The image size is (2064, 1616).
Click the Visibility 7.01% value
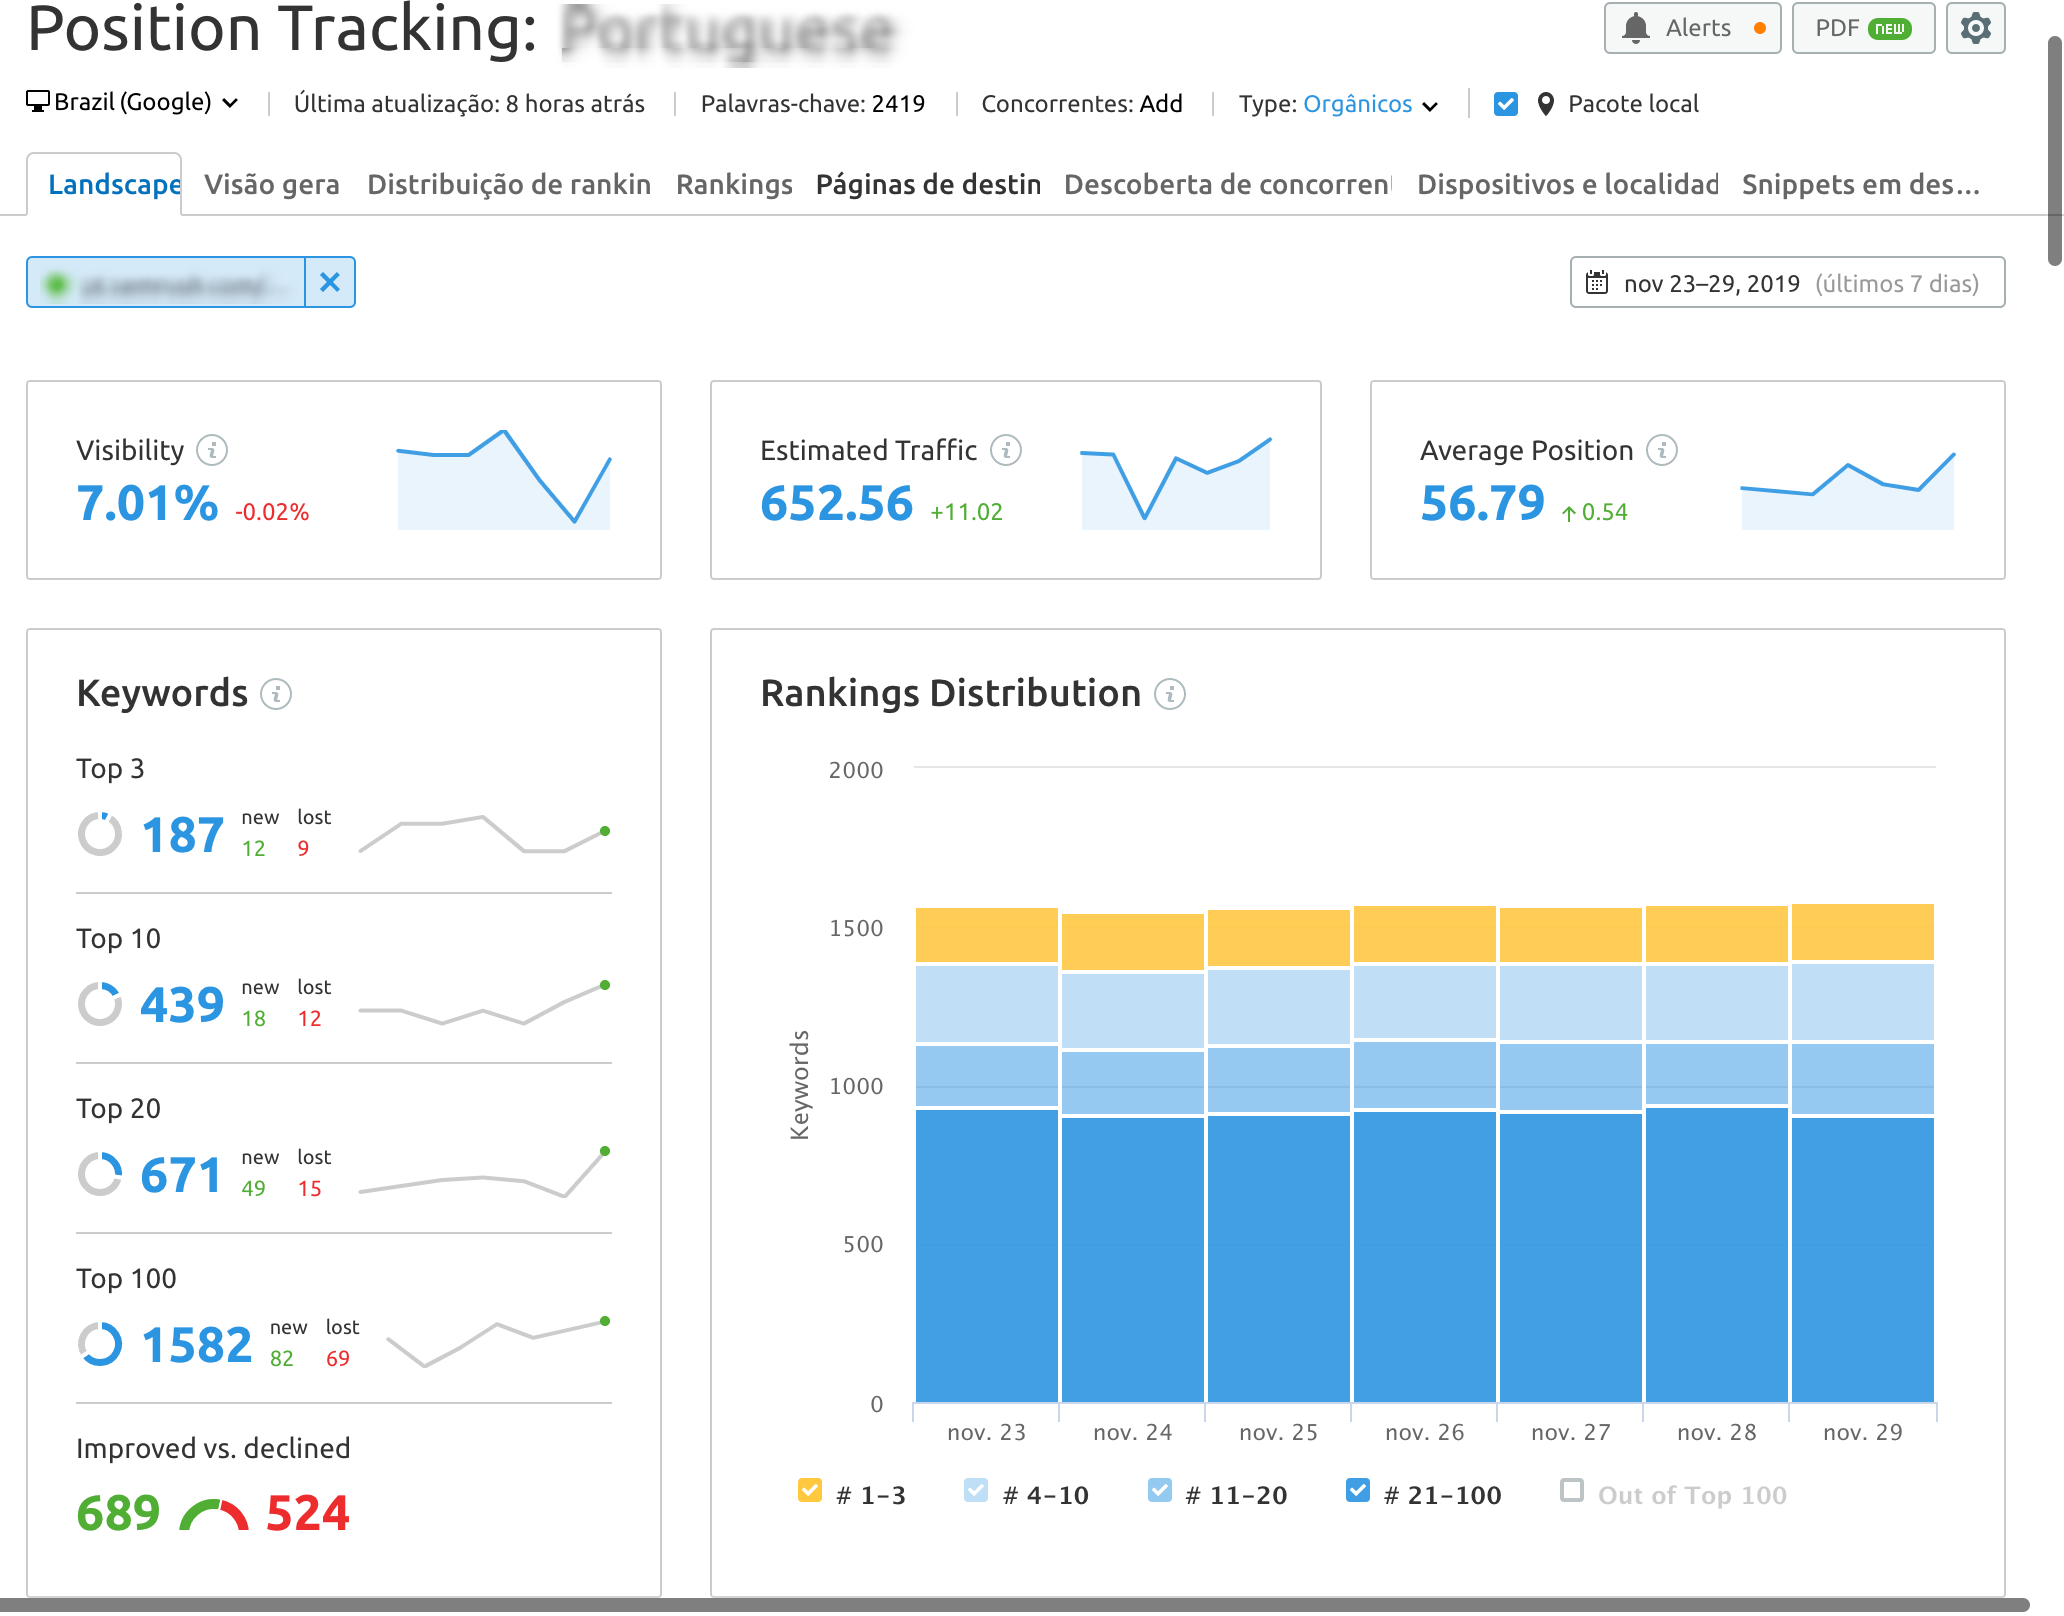coord(147,503)
